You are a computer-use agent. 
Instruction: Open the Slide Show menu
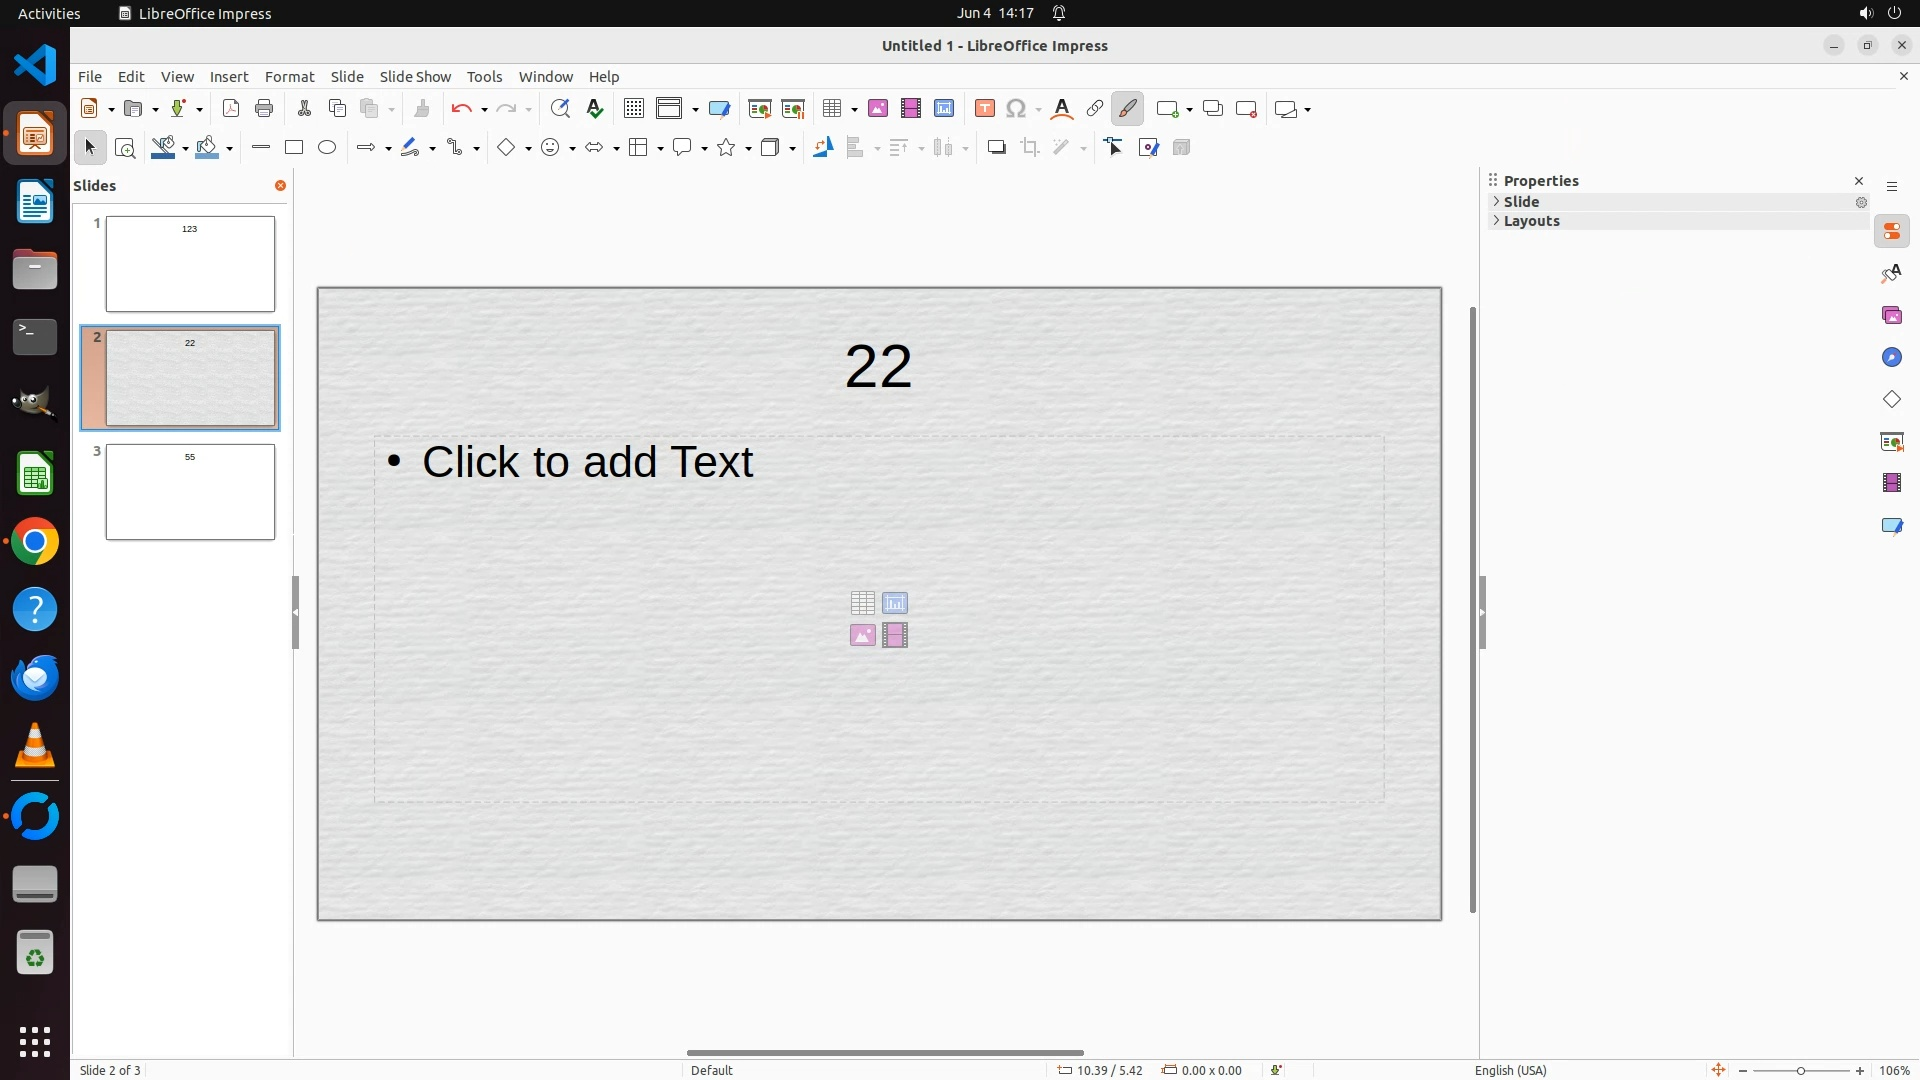coord(415,77)
